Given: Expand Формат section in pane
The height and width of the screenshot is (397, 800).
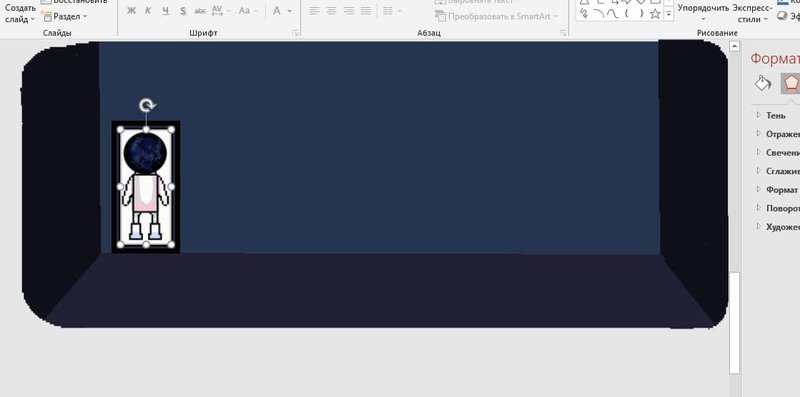Looking at the screenshot, I should (778, 189).
